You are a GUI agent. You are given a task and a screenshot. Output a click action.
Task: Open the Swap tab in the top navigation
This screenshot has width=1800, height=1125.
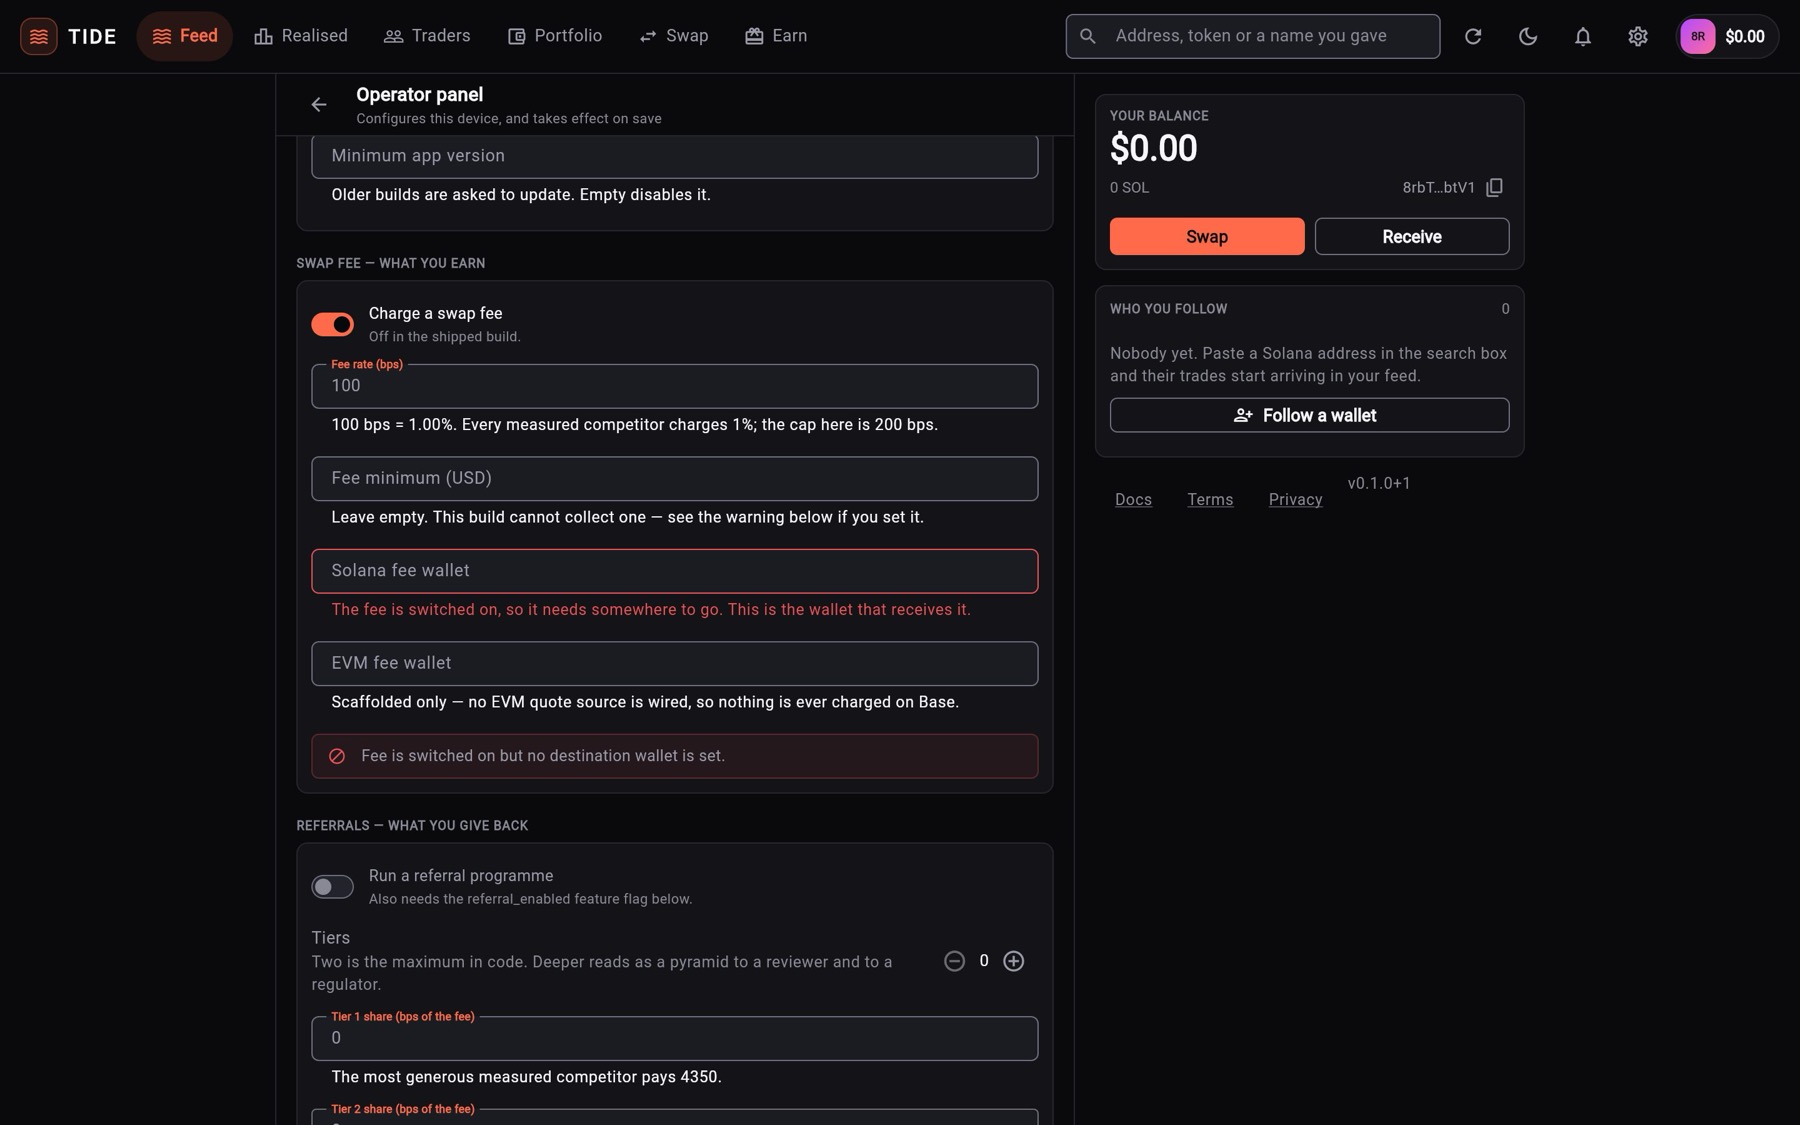tap(674, 36)
